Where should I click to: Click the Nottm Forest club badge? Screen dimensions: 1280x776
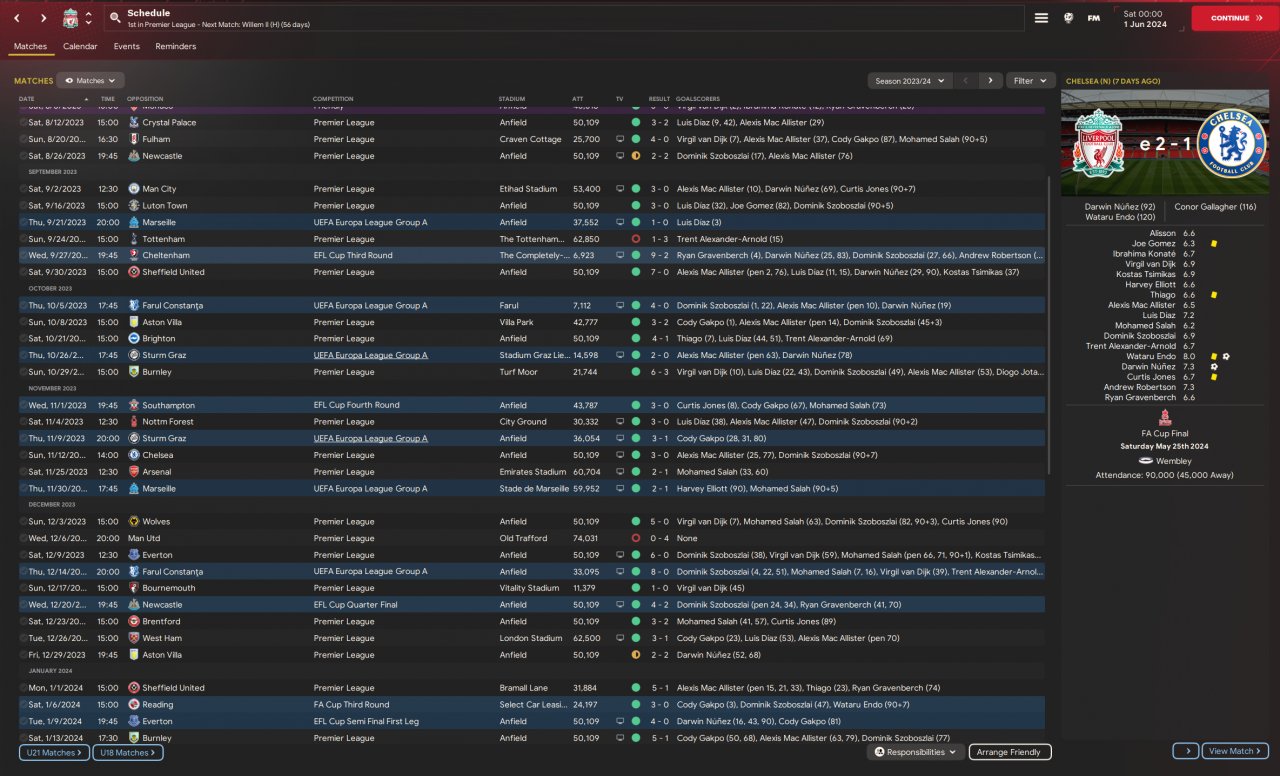click(x=134, y=422)
